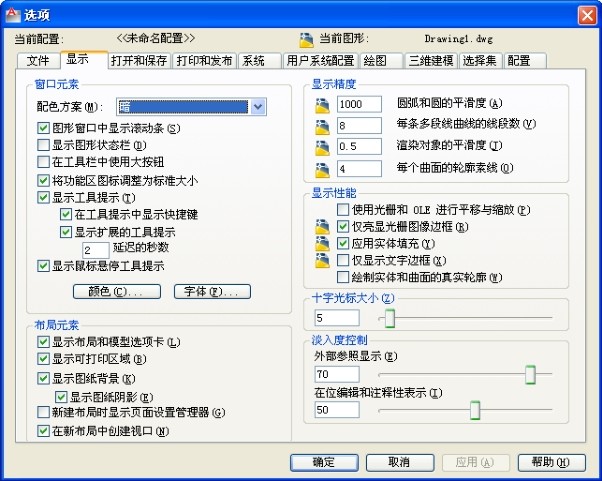Open the 用户系统配置 tab
Screen dimensions: 602x481
pyautogui.click(x=321, y=61)
